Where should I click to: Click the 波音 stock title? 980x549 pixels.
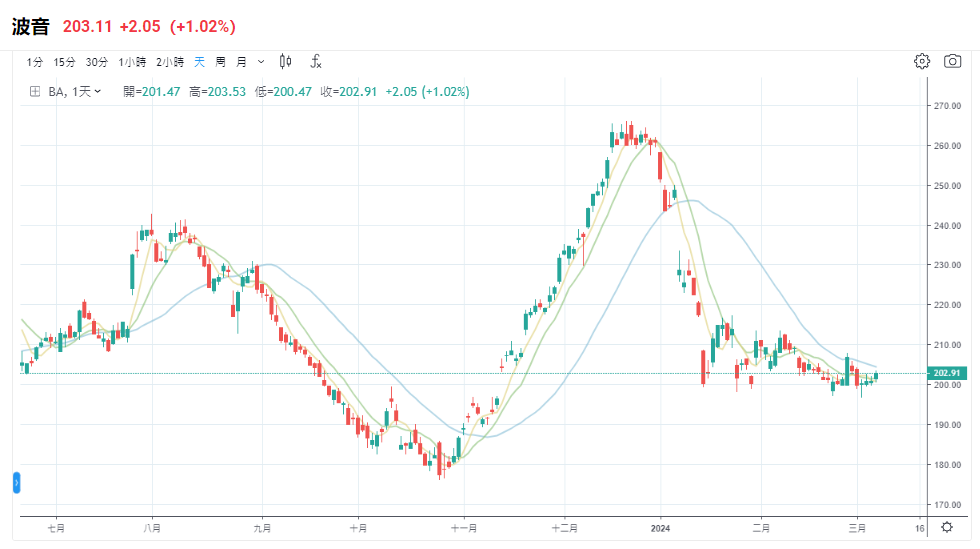point(30,27)
